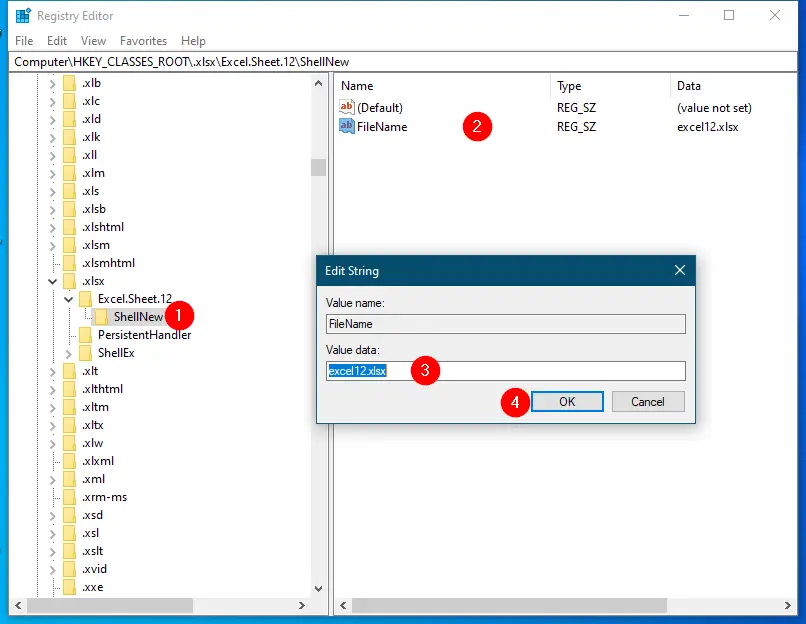Cancel the Edit String dialog
Screen dimensions: 806x624
pos(648,401)
